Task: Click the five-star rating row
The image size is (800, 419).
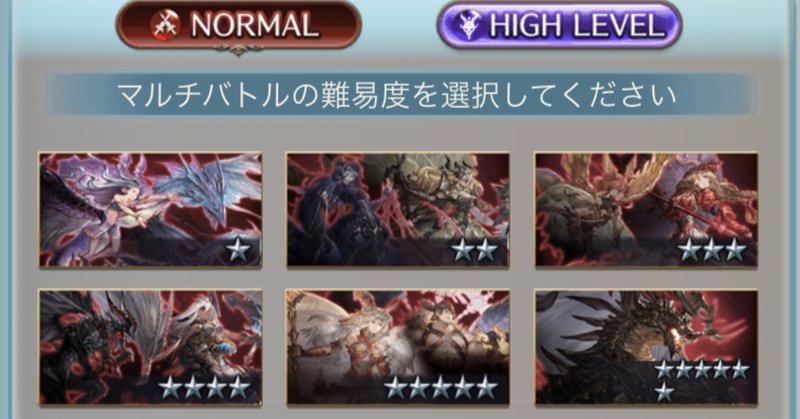Action: [x=441, y=388]
